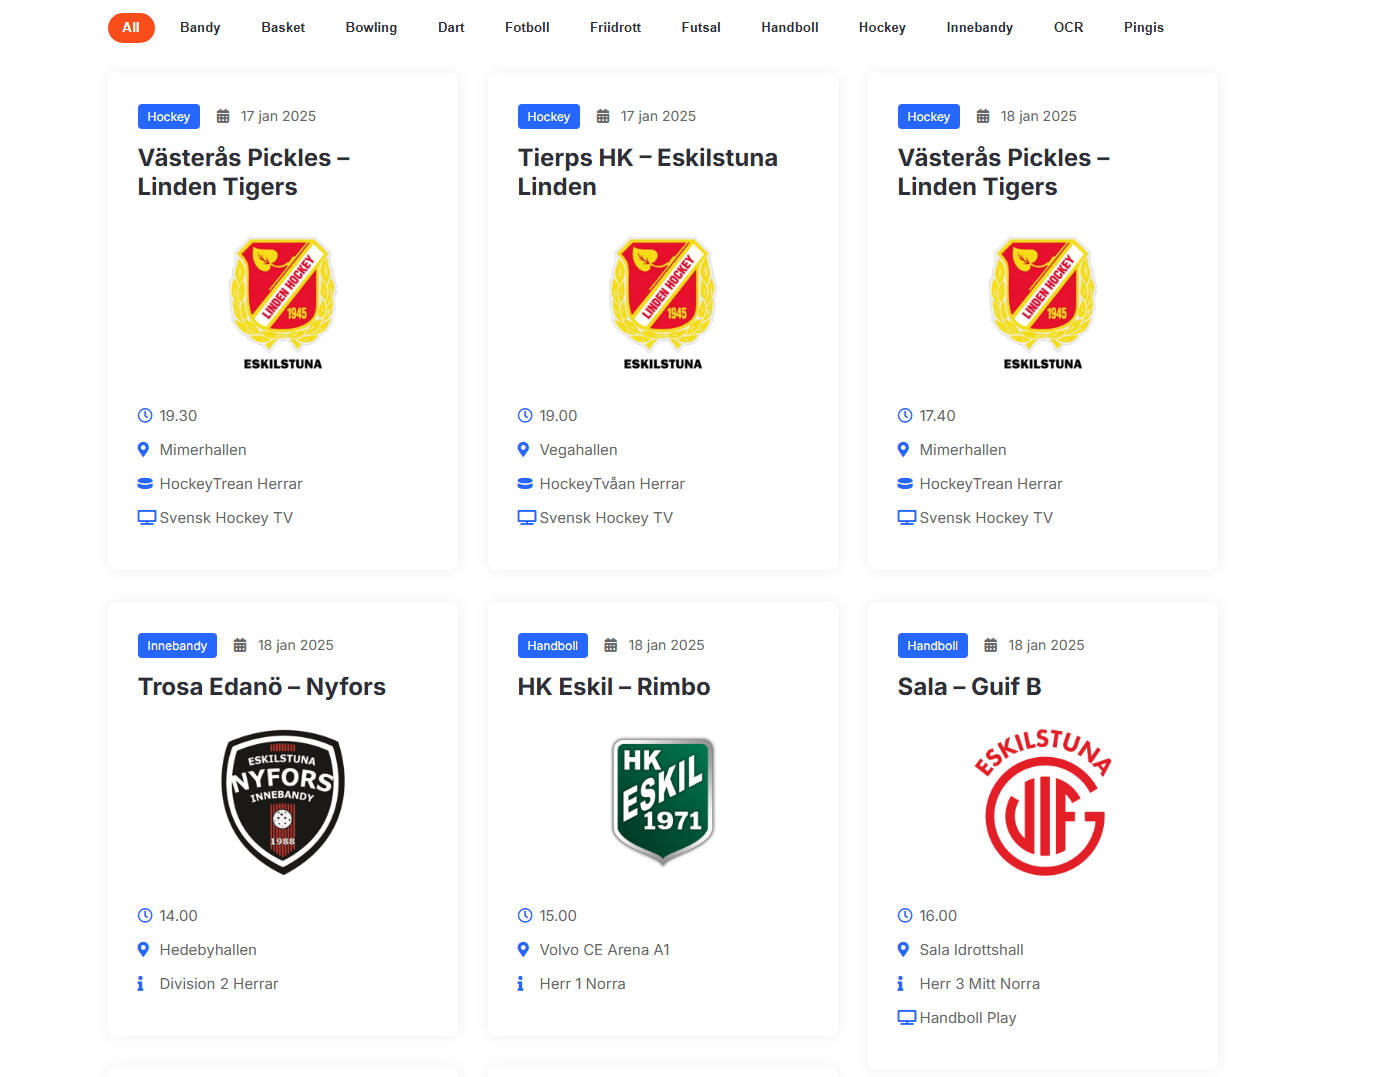
Task: Open the Trosa Edanö – Nyfors match
Action: point(262,687)
